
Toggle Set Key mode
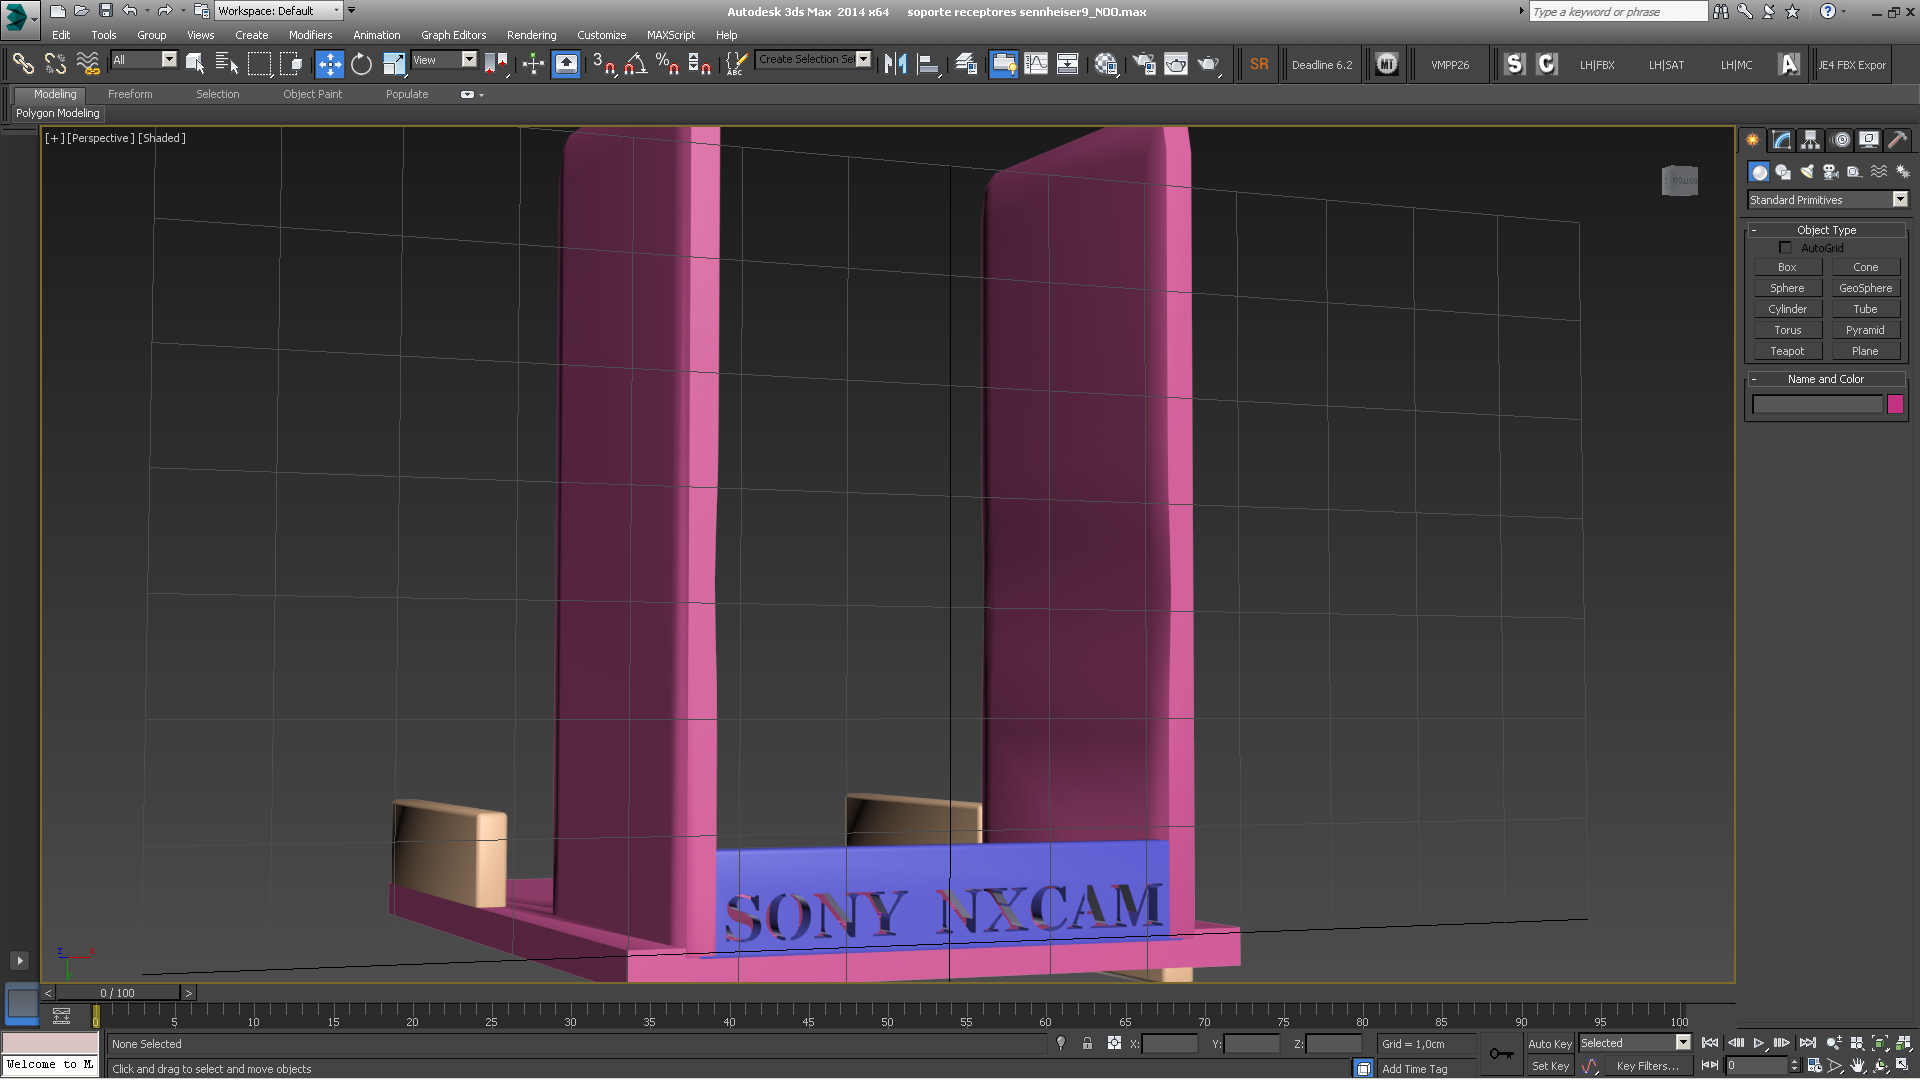click(1549, 1066)
